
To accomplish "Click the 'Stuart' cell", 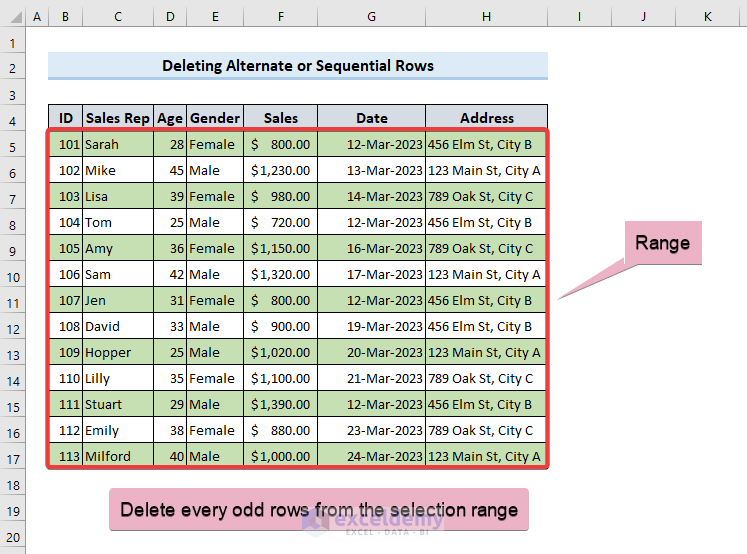I will (x=118, y=404).
